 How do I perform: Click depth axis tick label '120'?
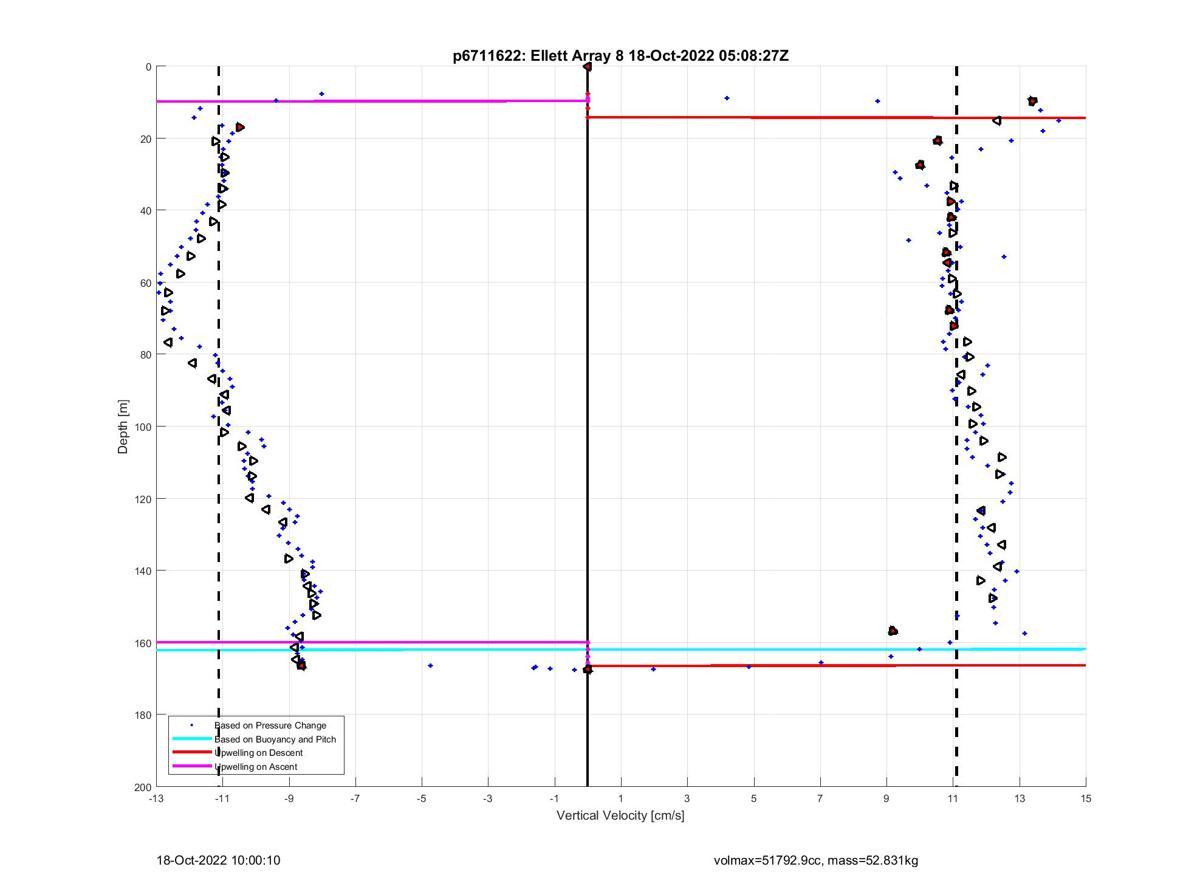tap(142, 499)
